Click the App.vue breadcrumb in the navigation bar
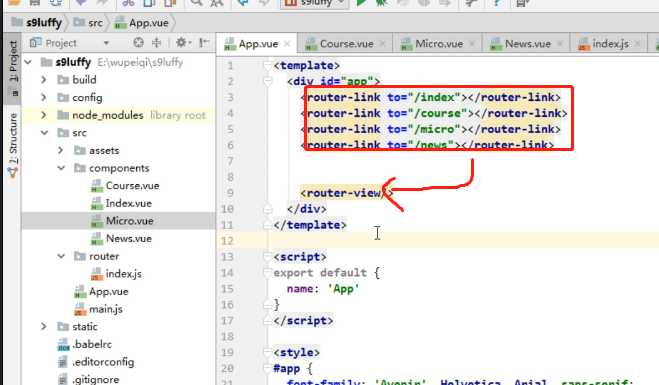This screenshot has width=659, height=385. (x=142, y=23)
